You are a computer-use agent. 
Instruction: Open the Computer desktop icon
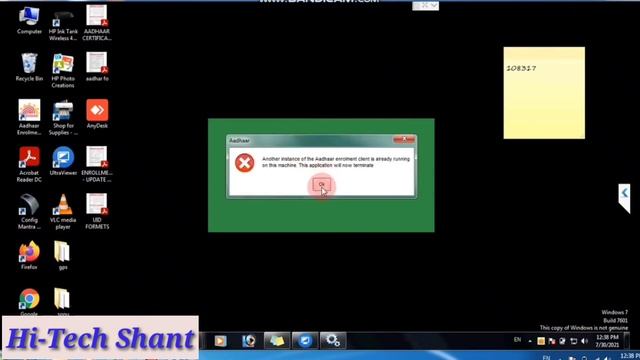(29, 20)
